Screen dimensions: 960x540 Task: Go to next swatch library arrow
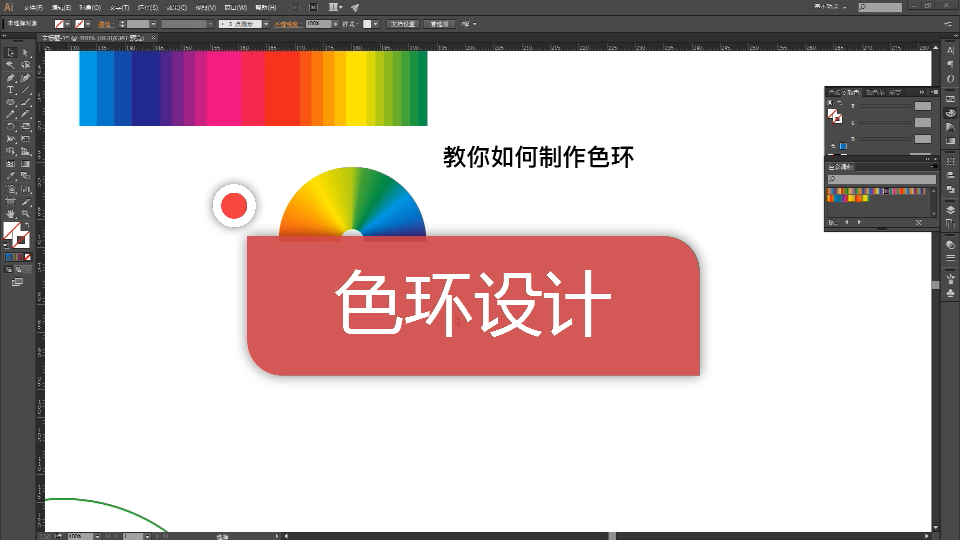click(x=859, y=222)
